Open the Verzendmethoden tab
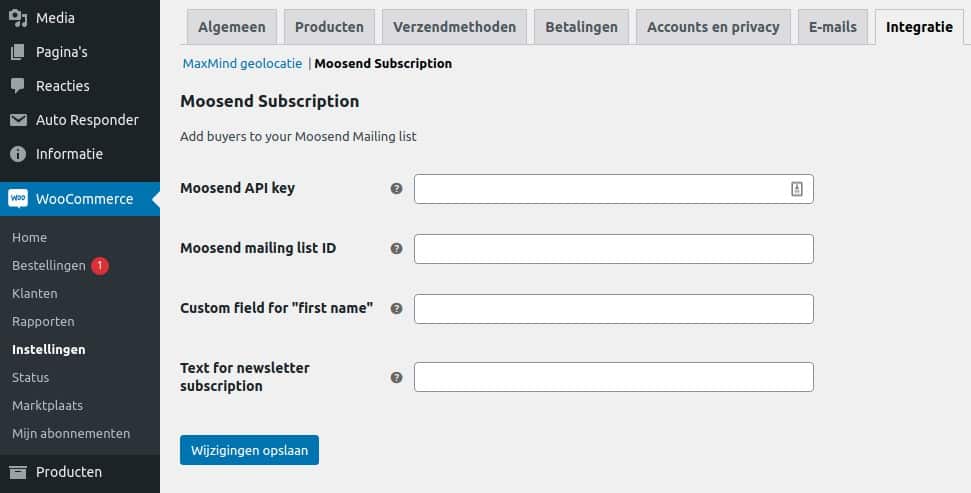The width and height of the screenshot is (971, 493). click(x=454, y=27)
